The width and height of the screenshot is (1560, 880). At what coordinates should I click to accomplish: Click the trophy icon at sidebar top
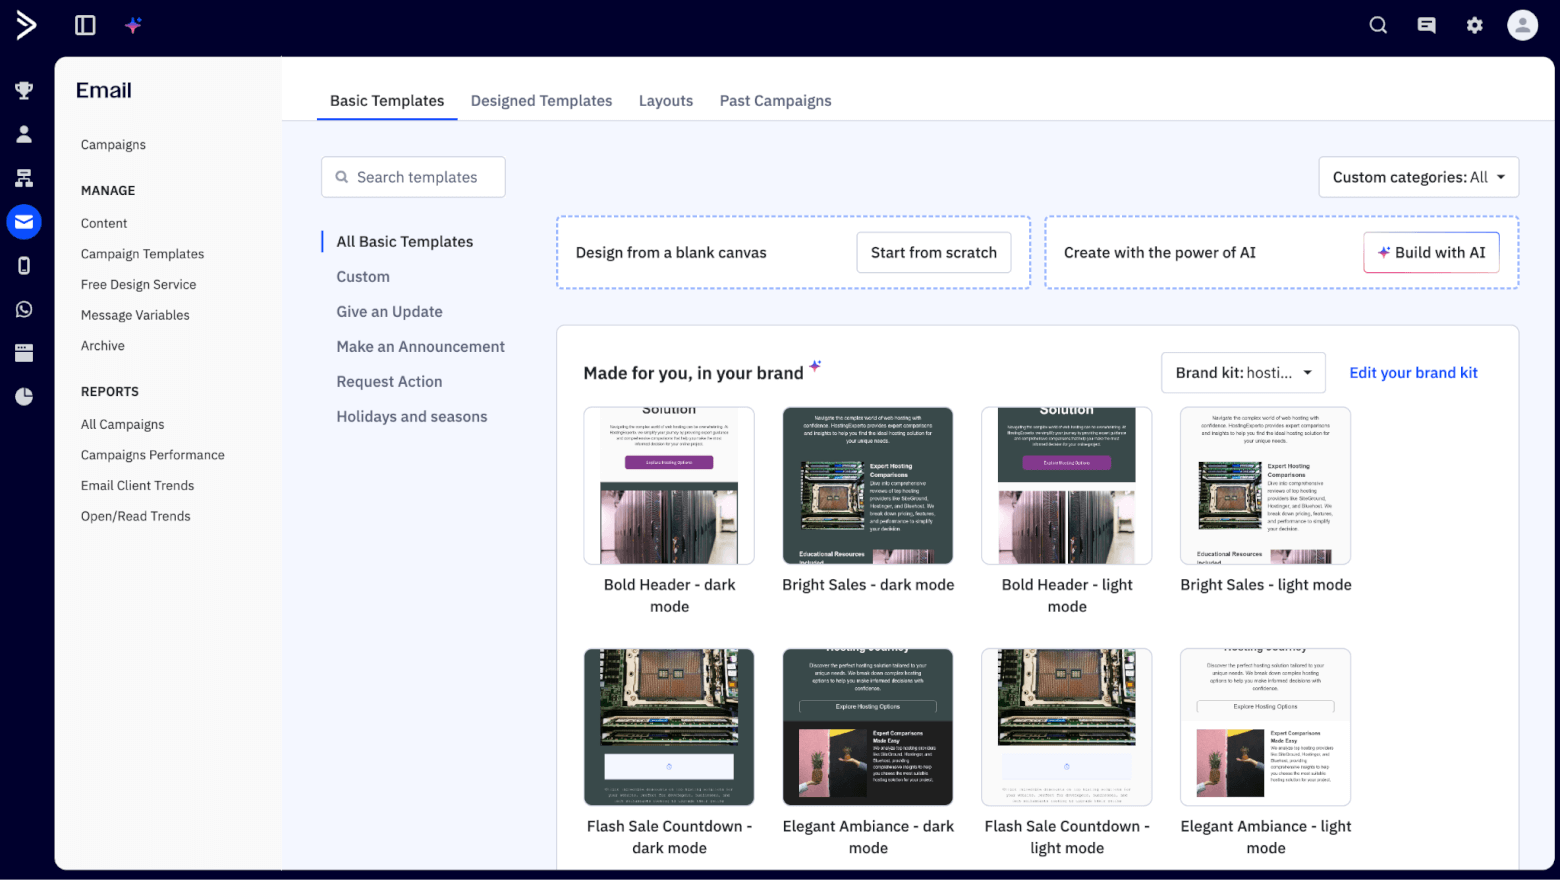tap(24, 89)
